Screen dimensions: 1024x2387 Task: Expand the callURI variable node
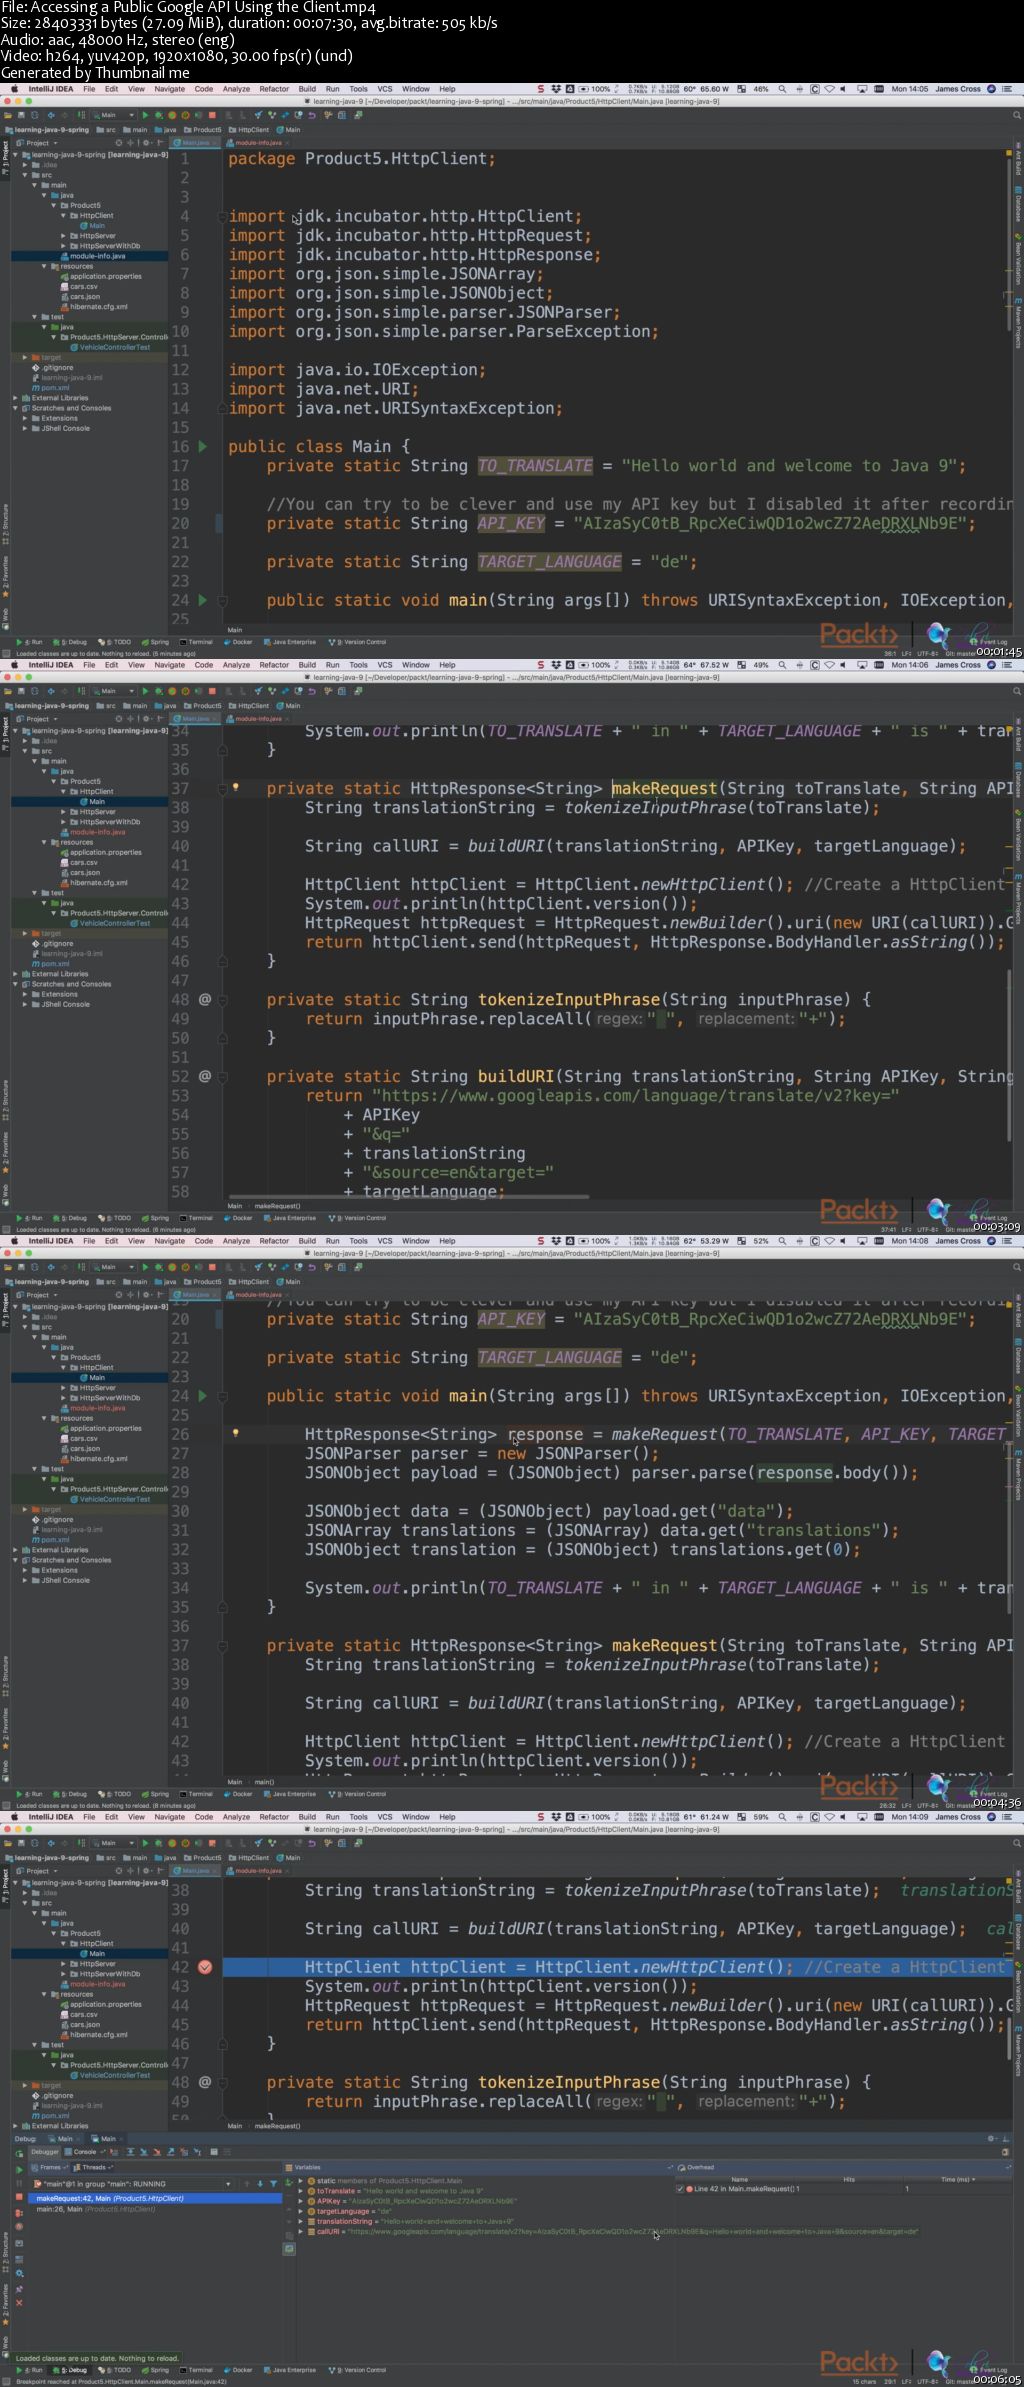point(300,2231)
